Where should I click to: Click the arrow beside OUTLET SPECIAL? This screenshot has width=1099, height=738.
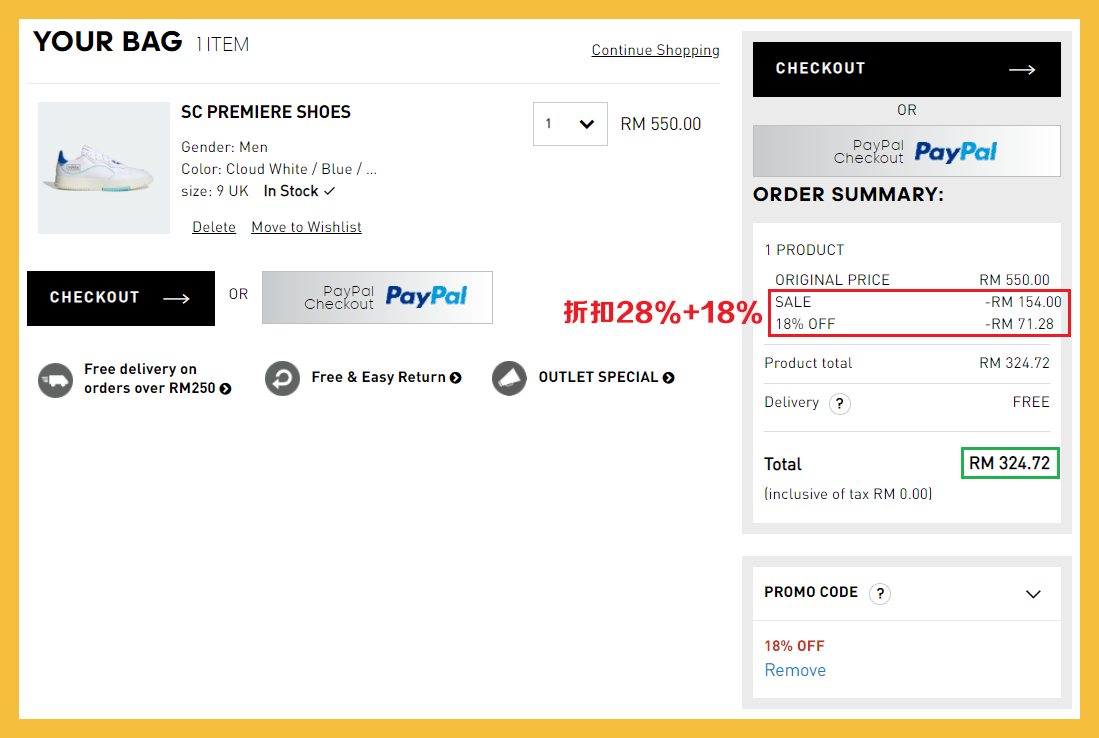pyautogui.click(x=669, y=378)
